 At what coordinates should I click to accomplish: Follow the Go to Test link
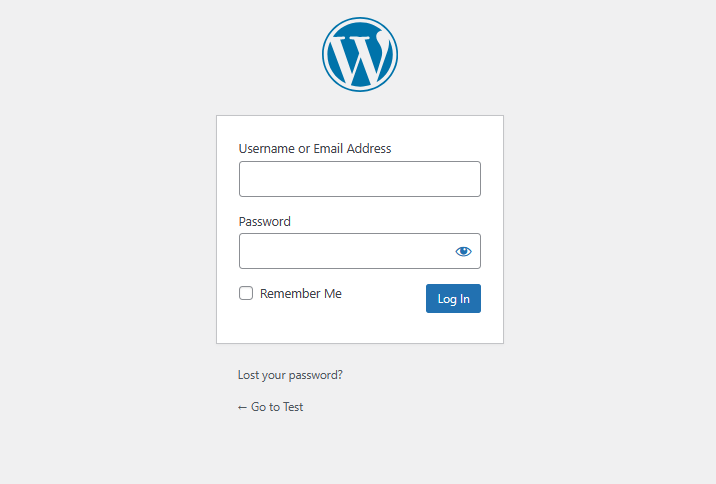click(270, 407)
